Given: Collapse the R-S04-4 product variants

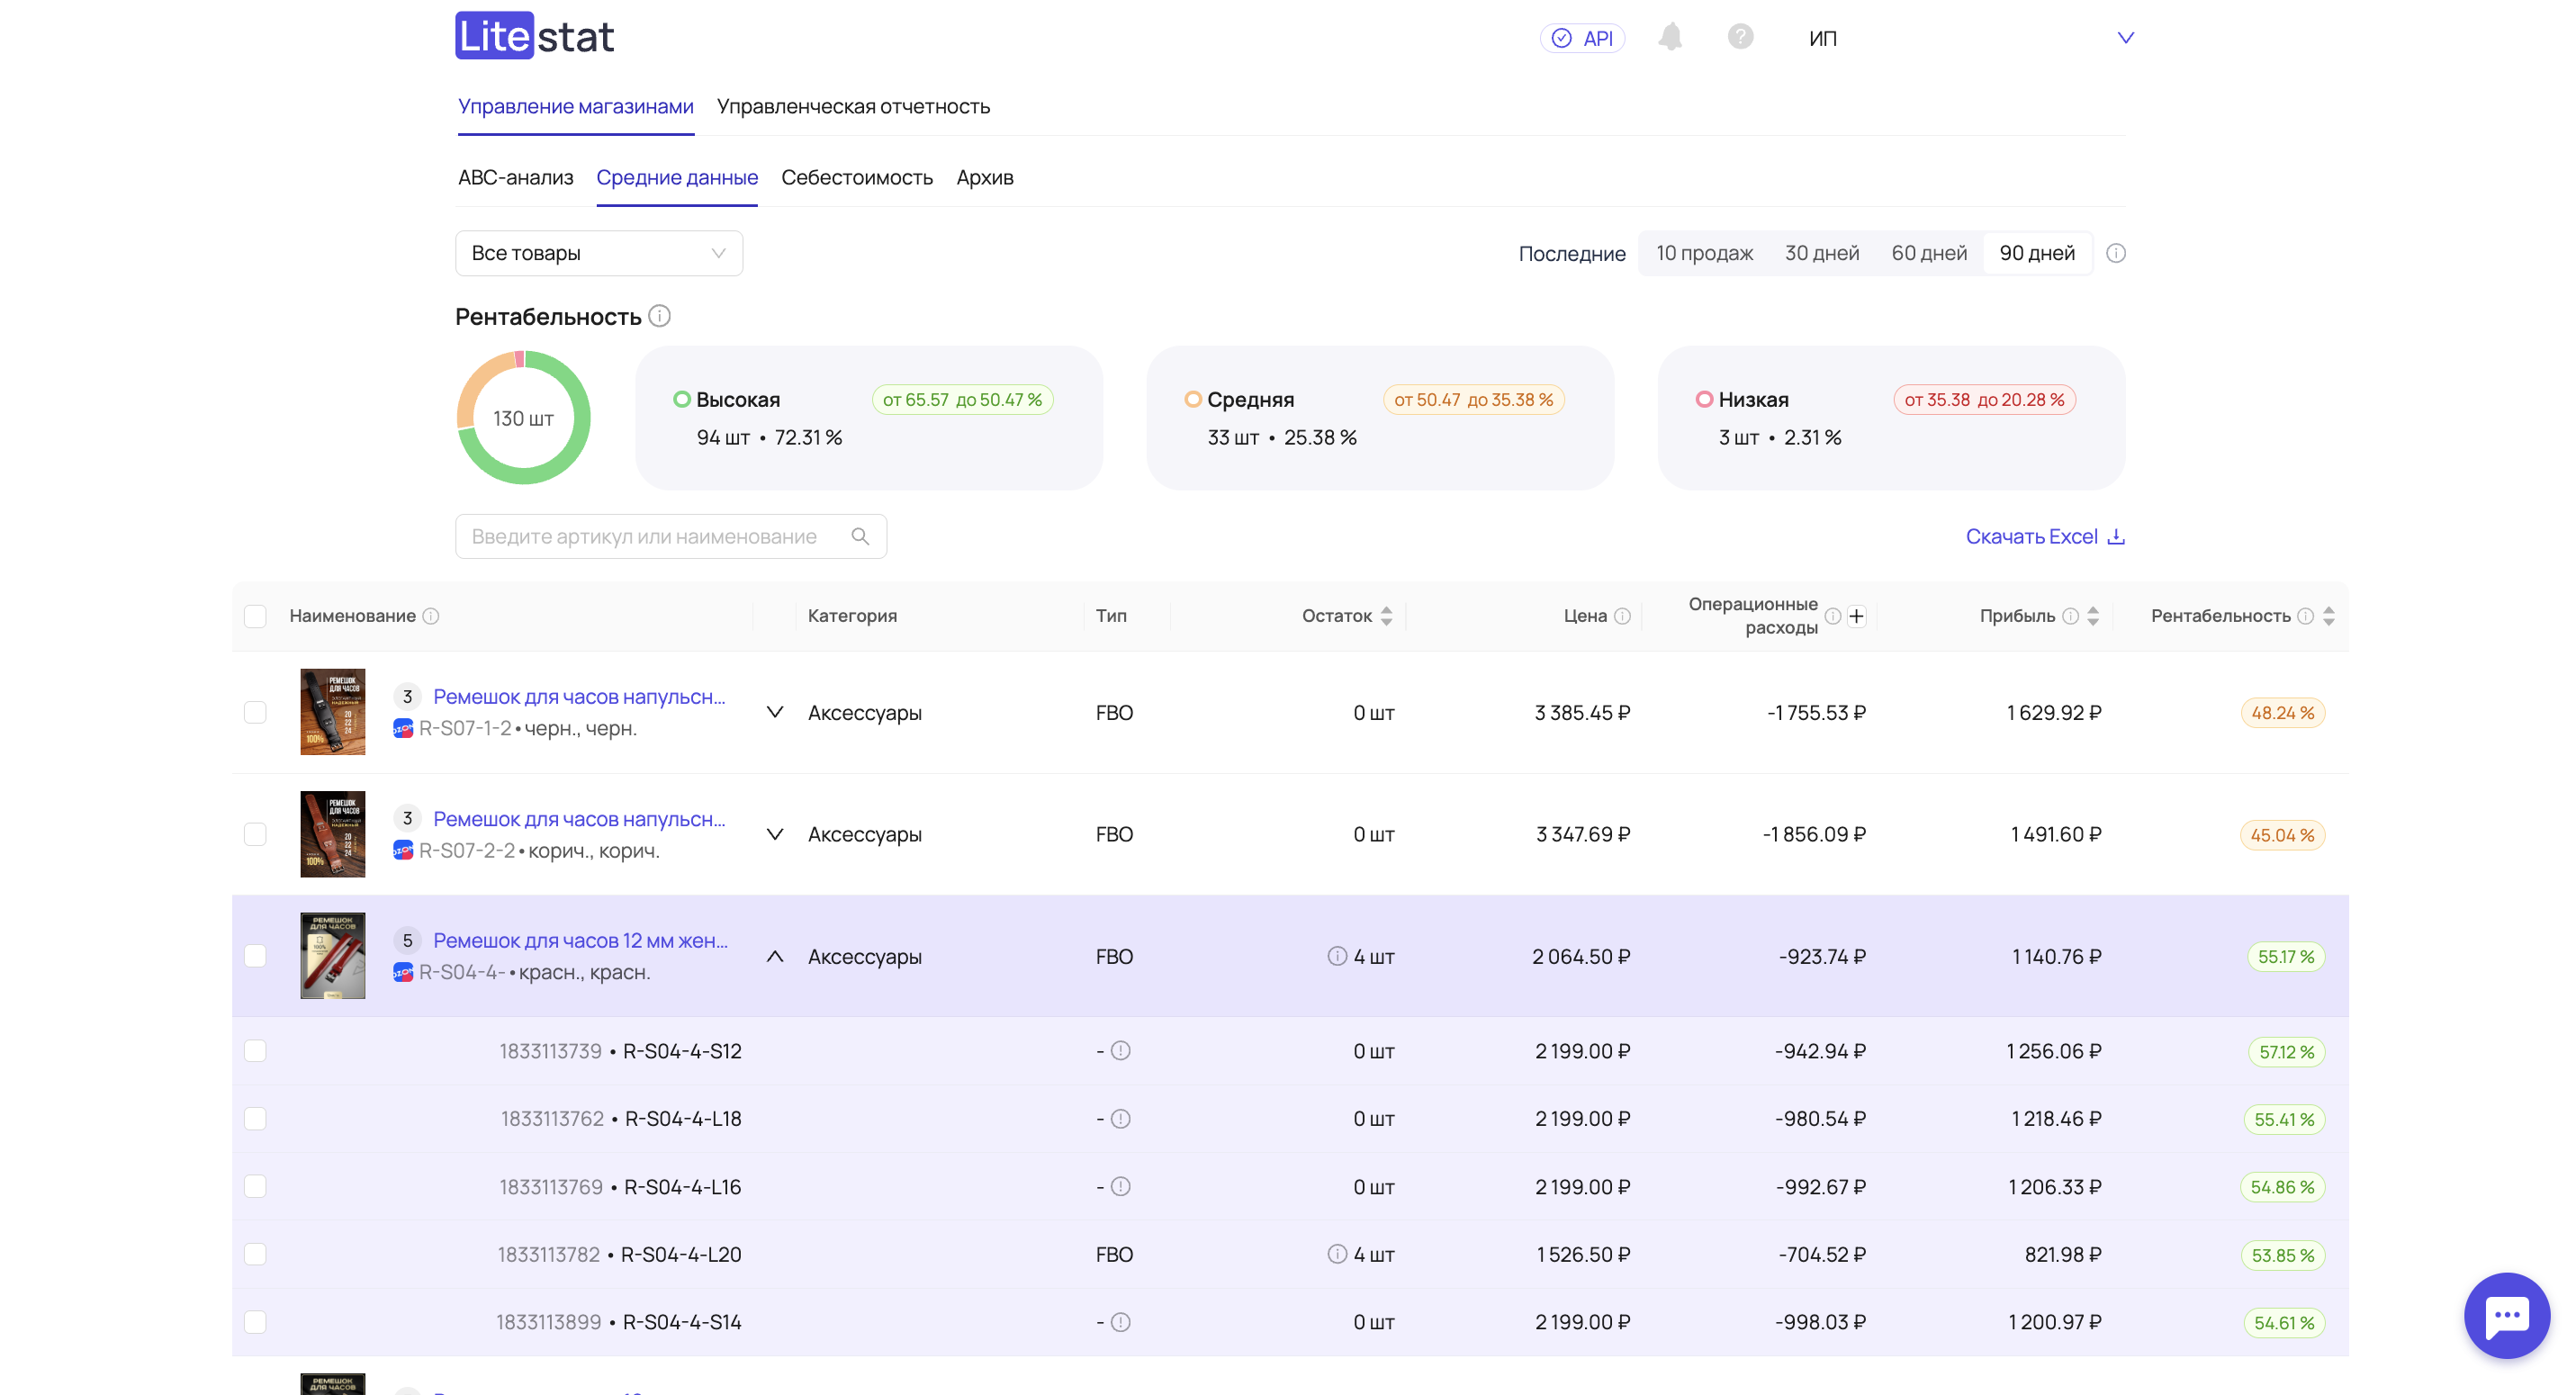Looking at the screenshot, I should click(774, 956).
